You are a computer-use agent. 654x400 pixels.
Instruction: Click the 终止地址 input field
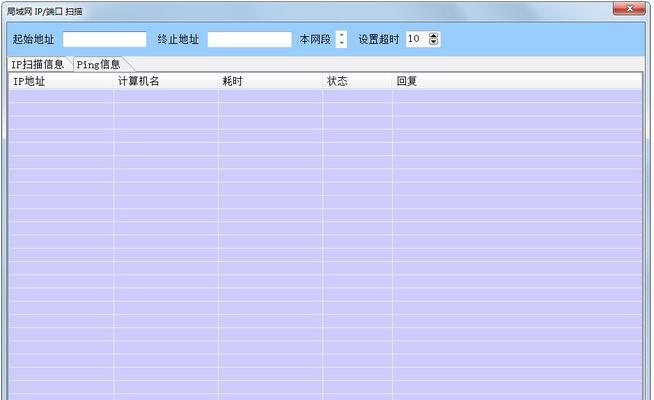point(249,39)
